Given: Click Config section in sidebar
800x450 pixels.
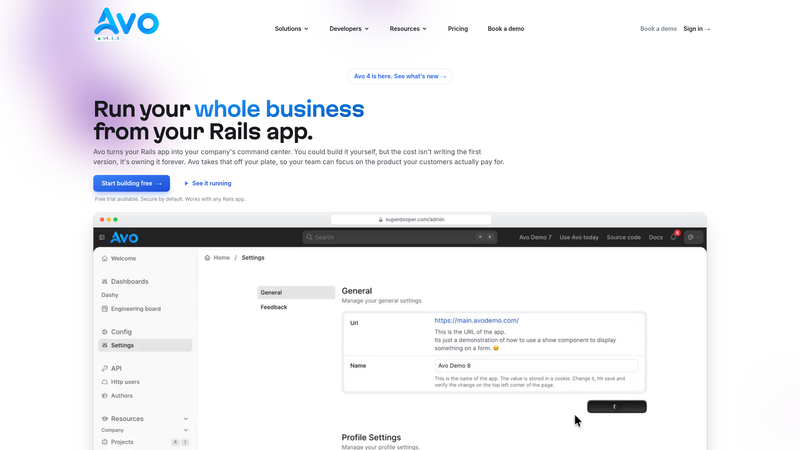Looking at the screenshot, I should 121,332.
